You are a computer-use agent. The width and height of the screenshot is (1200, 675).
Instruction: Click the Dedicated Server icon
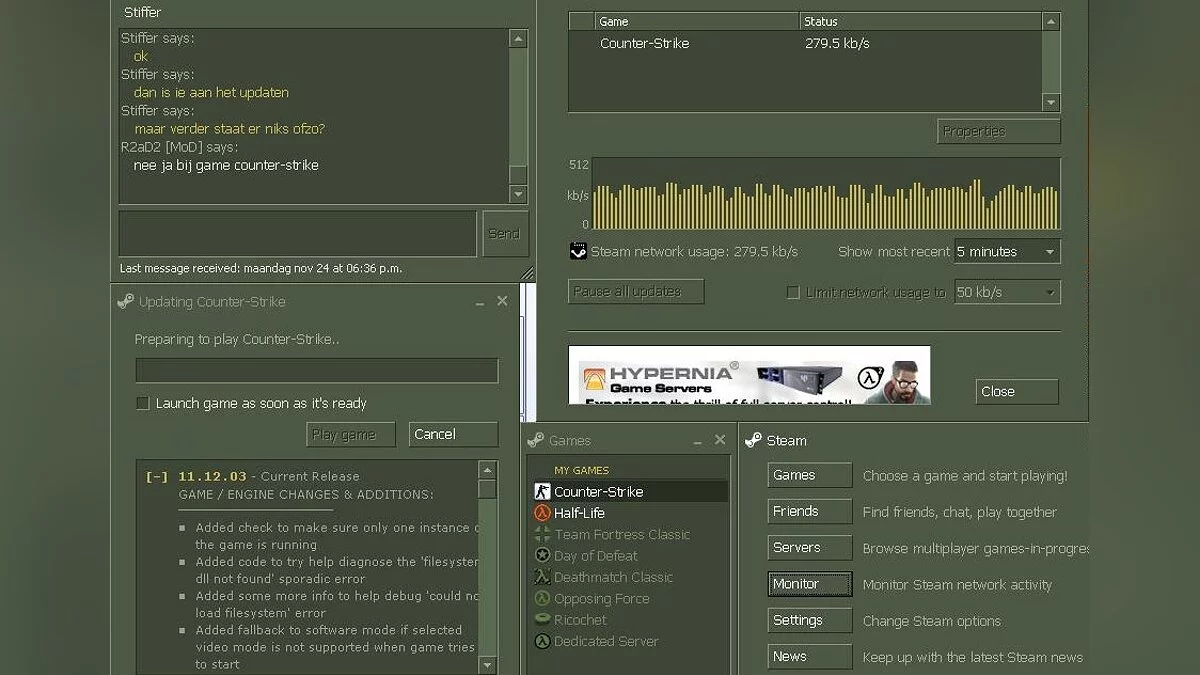(542, 641)
